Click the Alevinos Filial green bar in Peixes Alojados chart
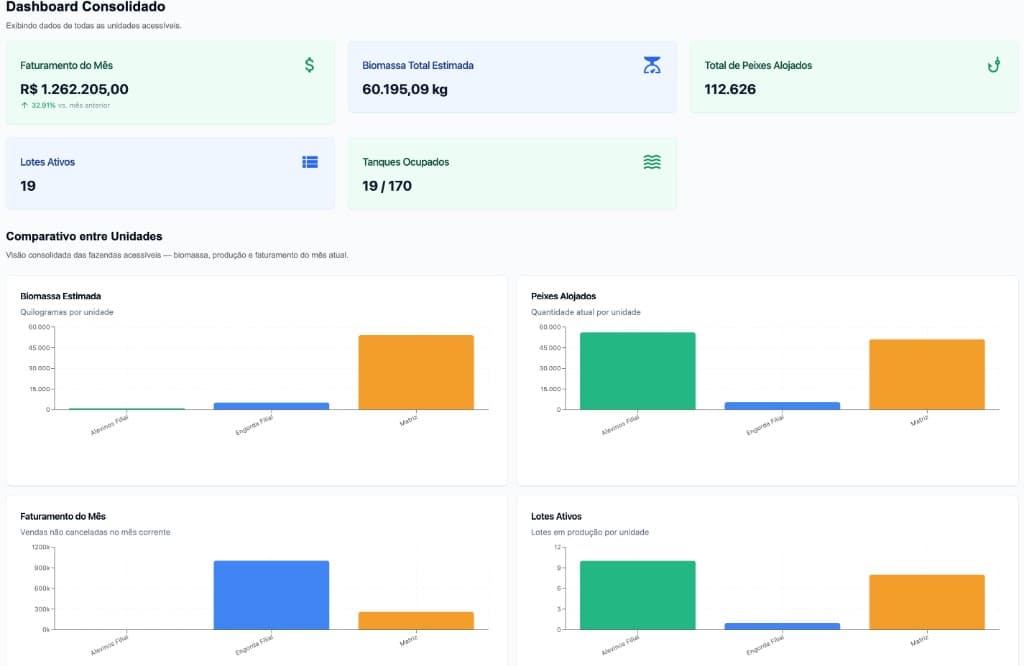 (x=637, y=371)
